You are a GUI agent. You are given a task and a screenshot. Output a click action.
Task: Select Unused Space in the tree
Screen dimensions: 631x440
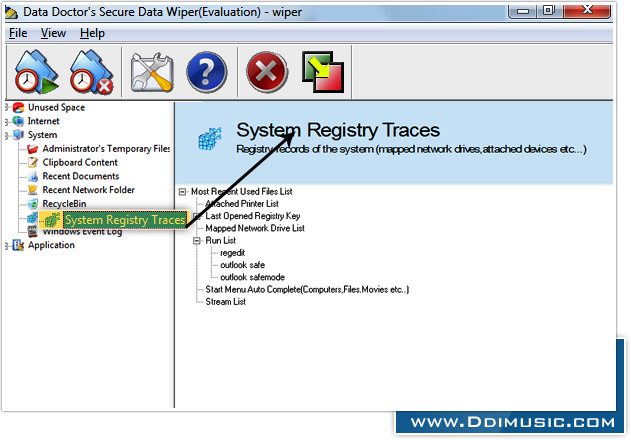point(56,107)
